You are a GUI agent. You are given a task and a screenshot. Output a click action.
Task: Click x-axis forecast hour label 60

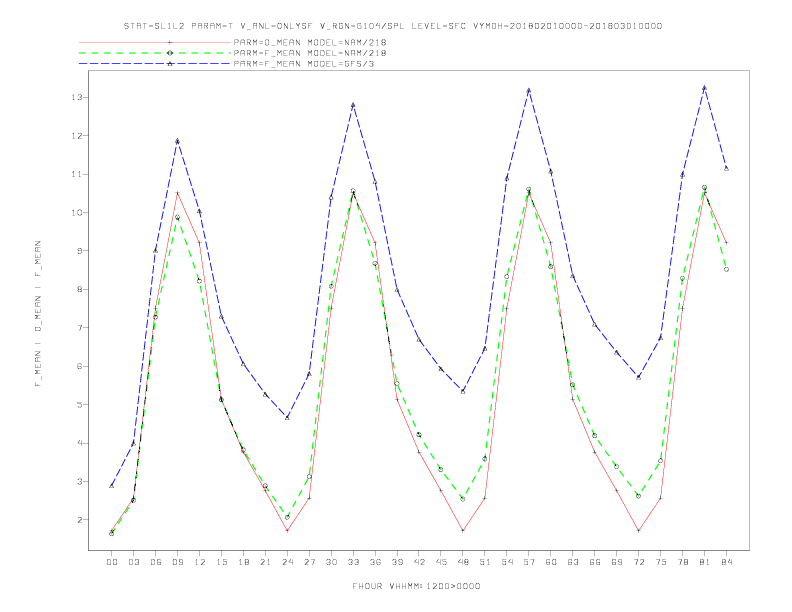(551, 562)
